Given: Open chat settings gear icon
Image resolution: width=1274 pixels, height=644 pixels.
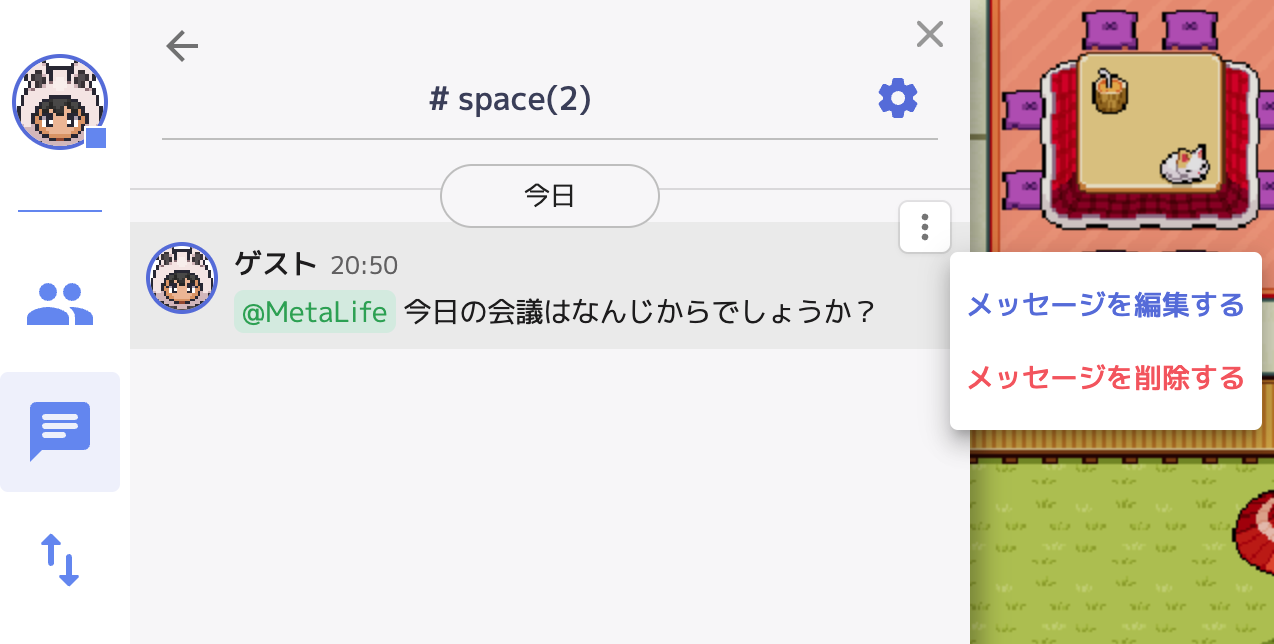Looking at the screenshot, I should coord(897,98).
